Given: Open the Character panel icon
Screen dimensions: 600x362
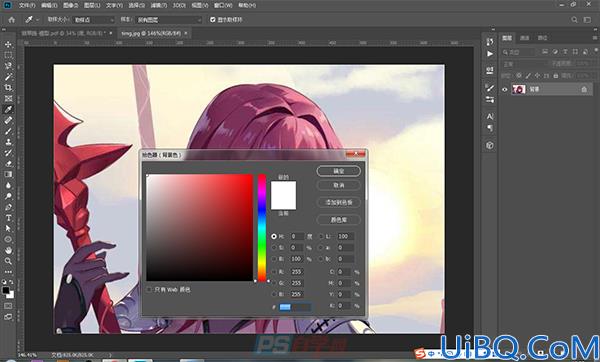Looking at the screenshot, I should click(x=490, y=116).
